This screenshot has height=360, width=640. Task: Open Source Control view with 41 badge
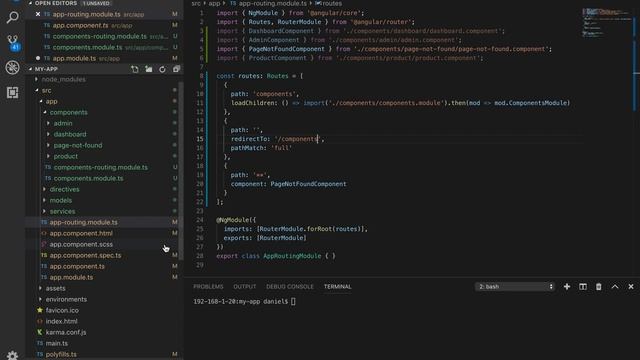13,42
